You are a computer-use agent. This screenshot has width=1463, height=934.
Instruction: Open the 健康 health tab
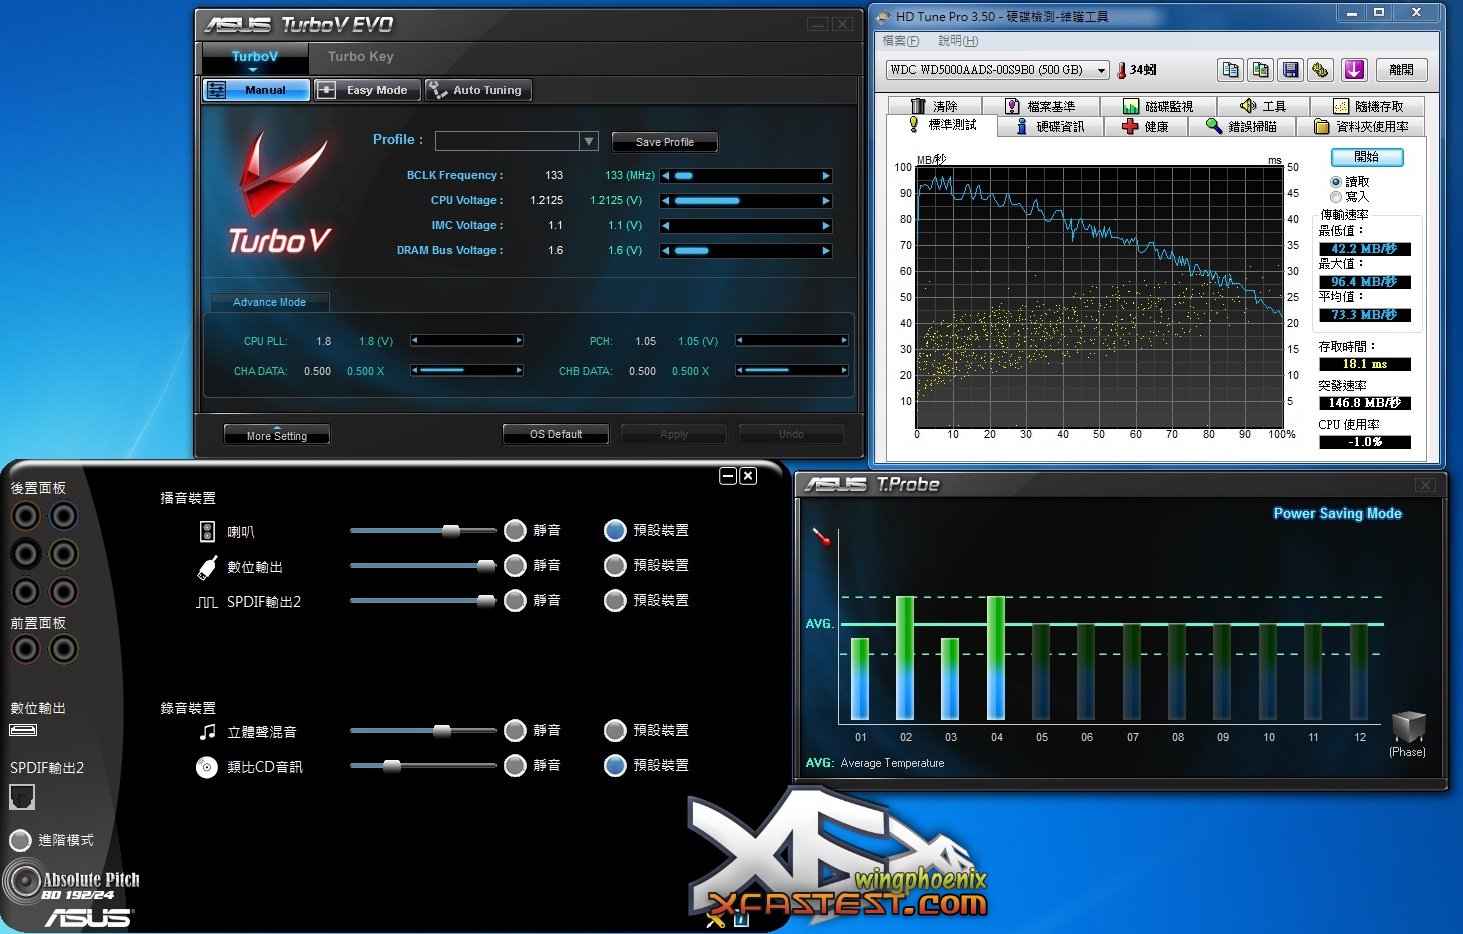(1146, 127)
